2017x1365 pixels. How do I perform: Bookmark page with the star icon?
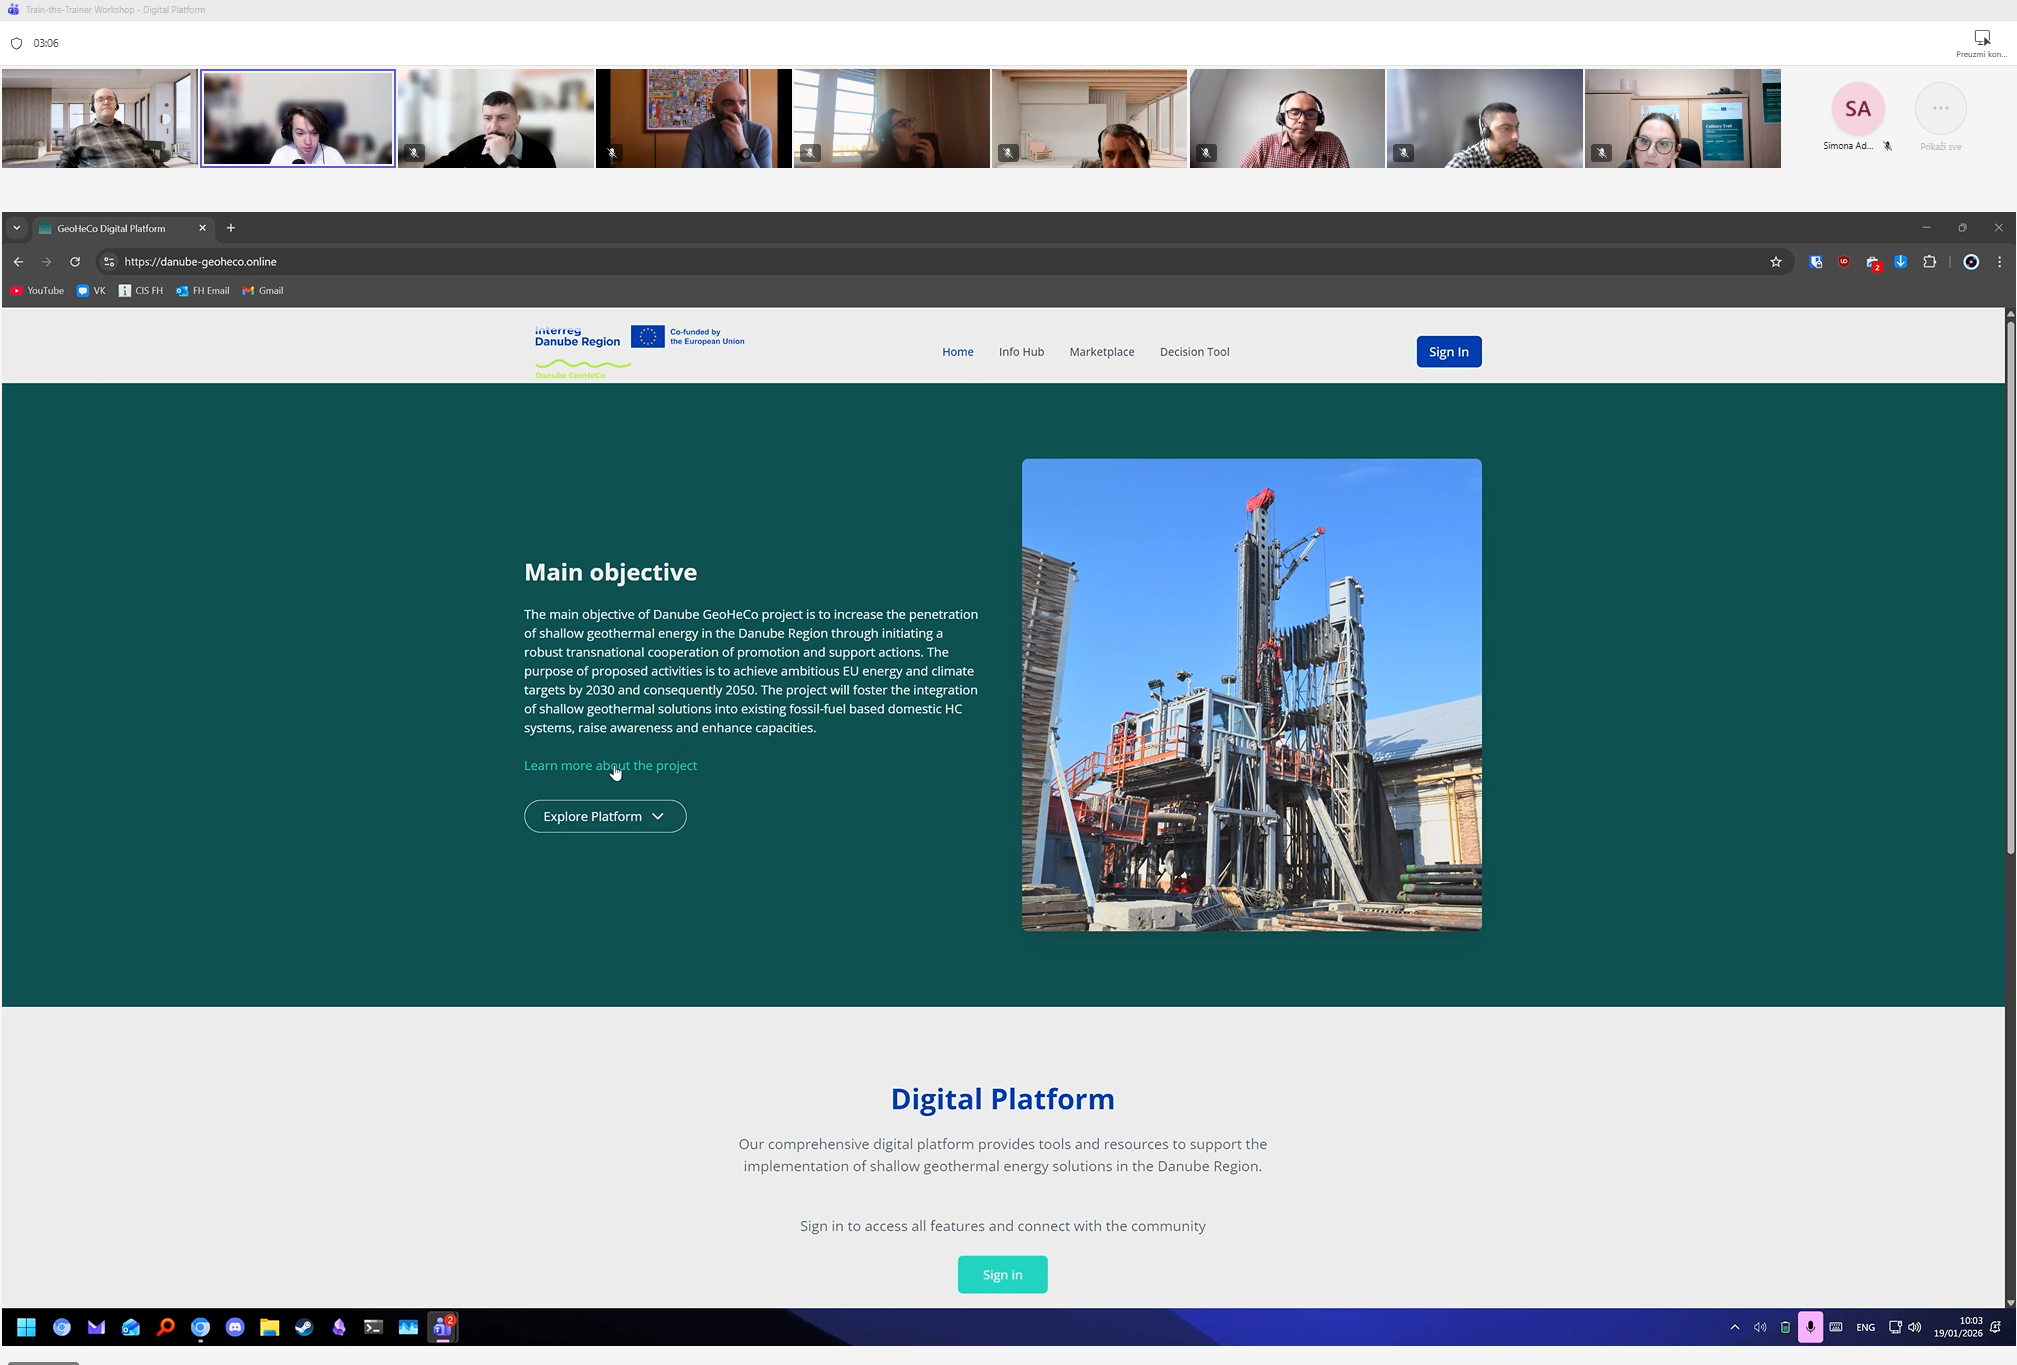(1776, 262)
